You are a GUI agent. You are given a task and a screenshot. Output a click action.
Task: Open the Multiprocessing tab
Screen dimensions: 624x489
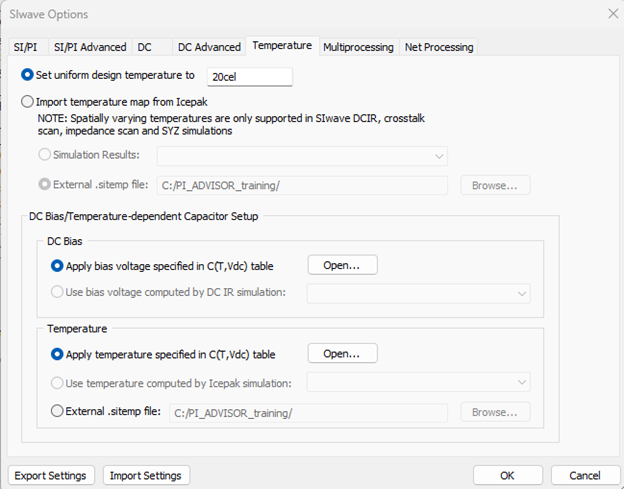point(357,47)
